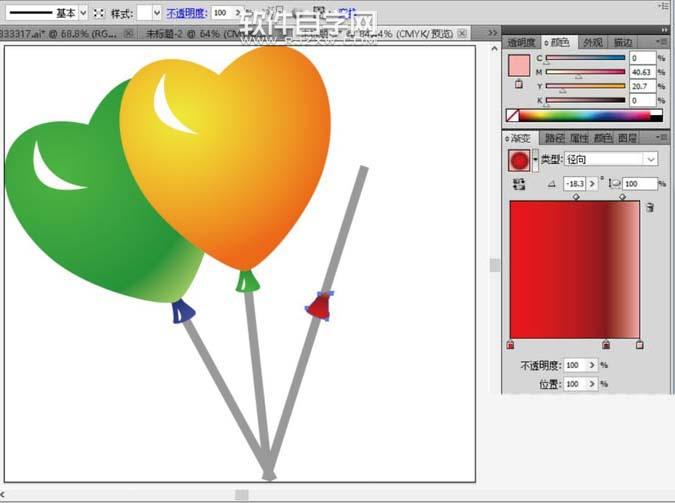Switch to the 外观 appearance tab
Viewport: 675px width, 503px height.
[592, 43]
